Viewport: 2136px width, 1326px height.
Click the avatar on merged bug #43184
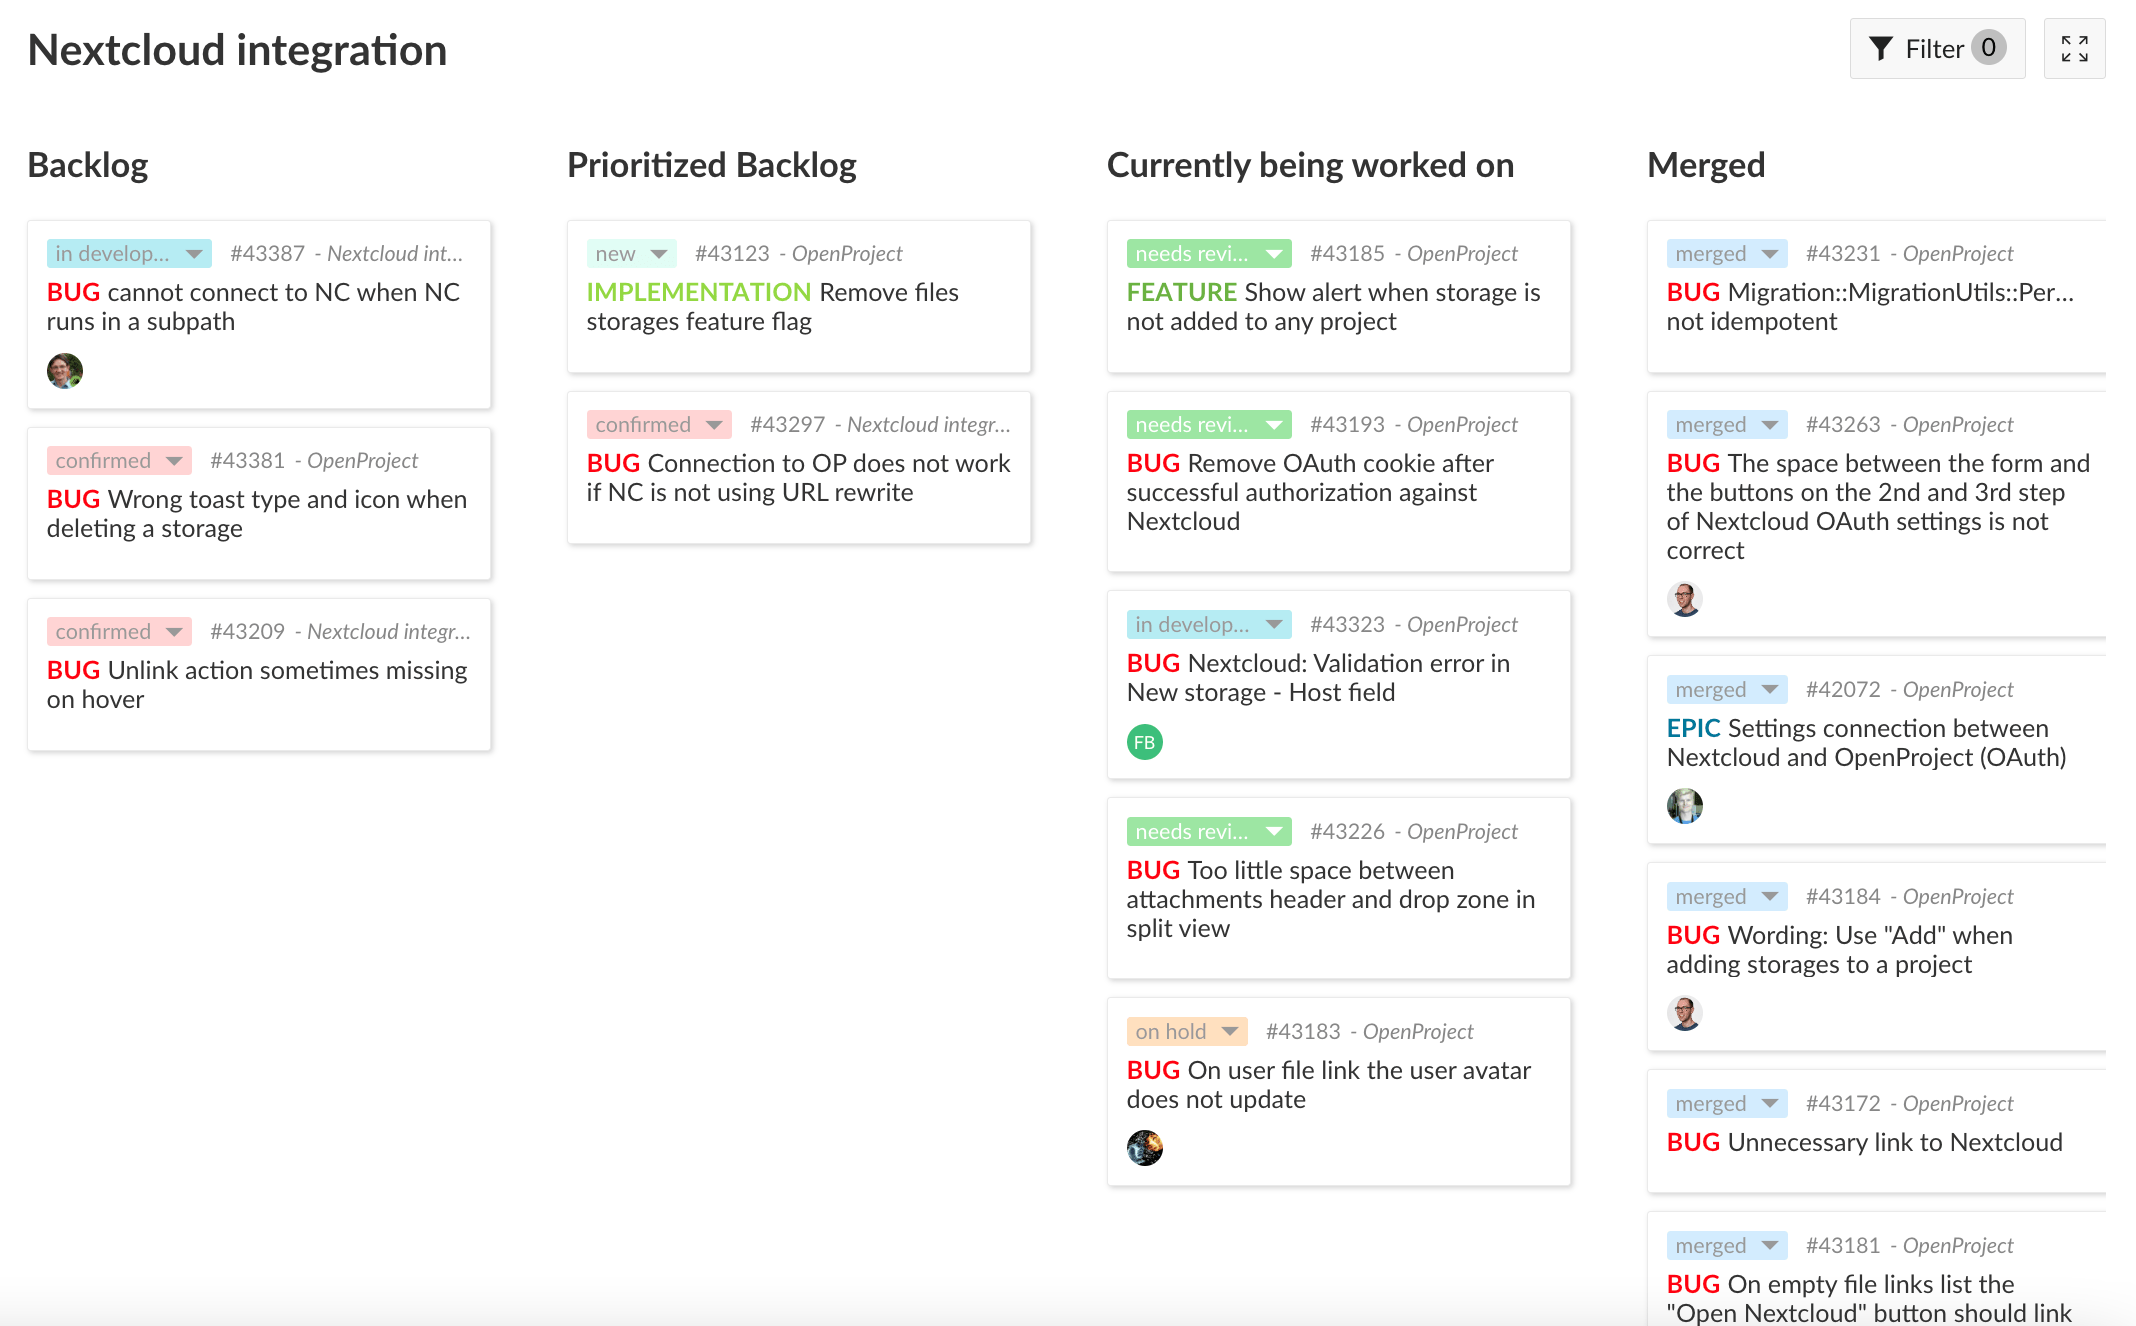click(x=1684, y=1013)
